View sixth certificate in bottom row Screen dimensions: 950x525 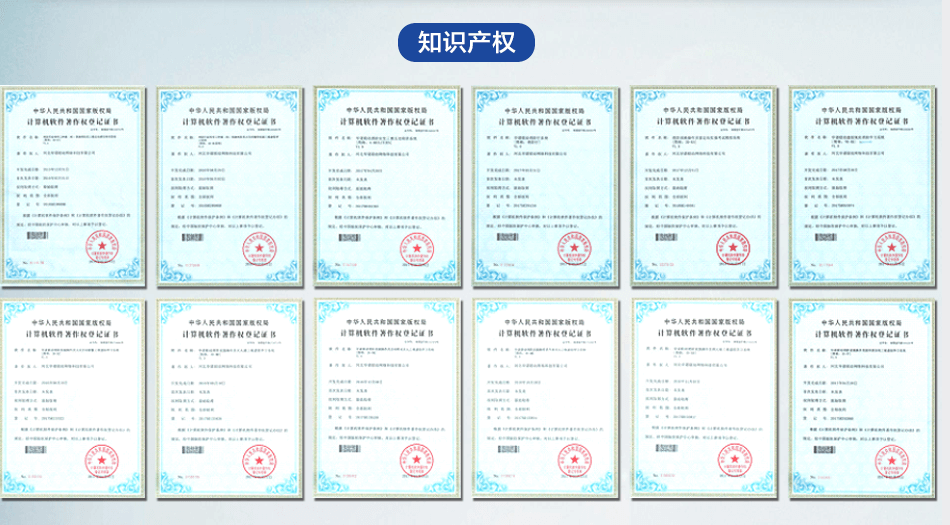pos(862,400)
